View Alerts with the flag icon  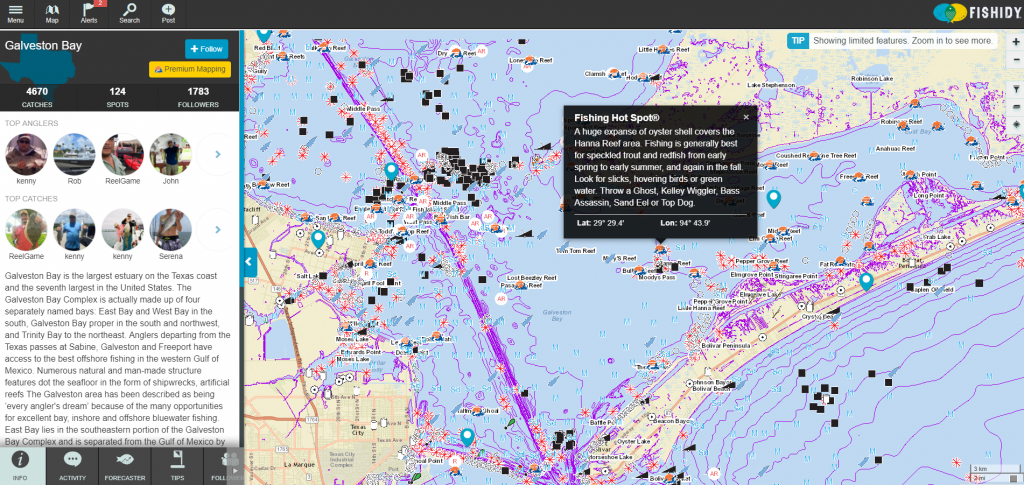[x=90, y=13]
